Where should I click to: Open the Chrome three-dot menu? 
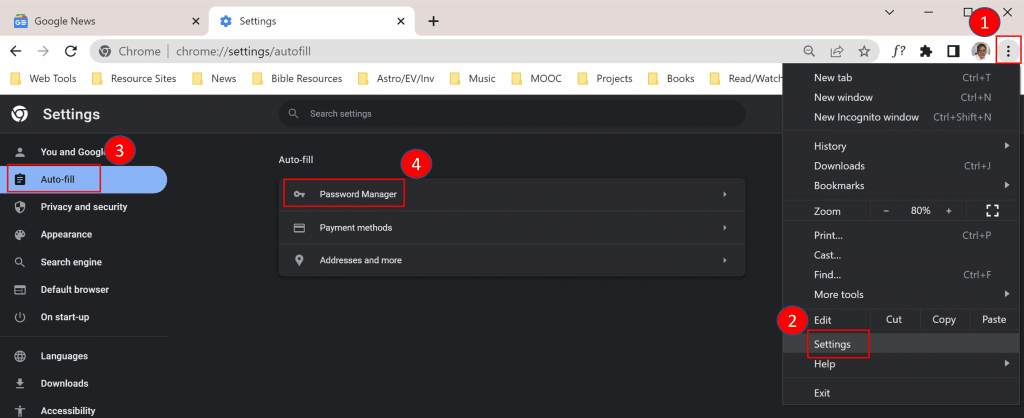tap(1008, 50)
